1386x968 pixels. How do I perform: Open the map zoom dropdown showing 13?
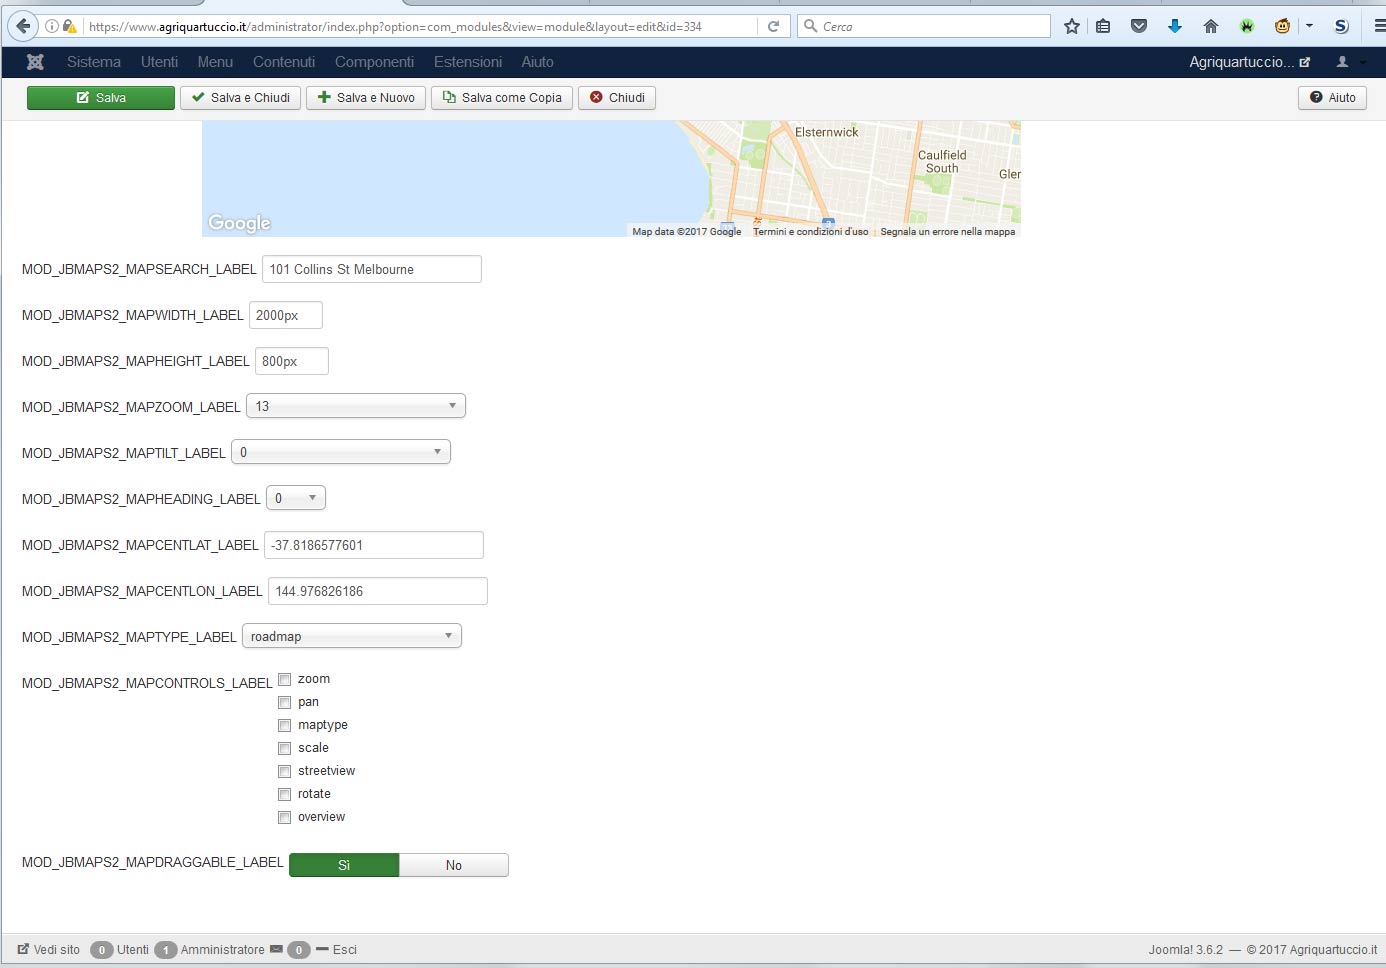click(356, 406)
